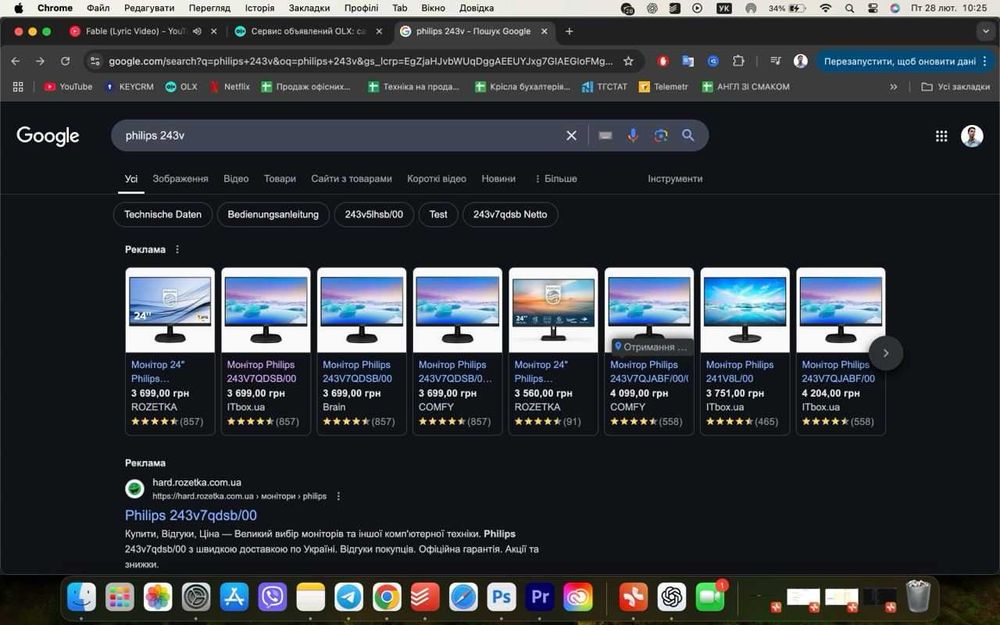
Task: Open macOS Control Center in menu bar
Action: point(873,8)
